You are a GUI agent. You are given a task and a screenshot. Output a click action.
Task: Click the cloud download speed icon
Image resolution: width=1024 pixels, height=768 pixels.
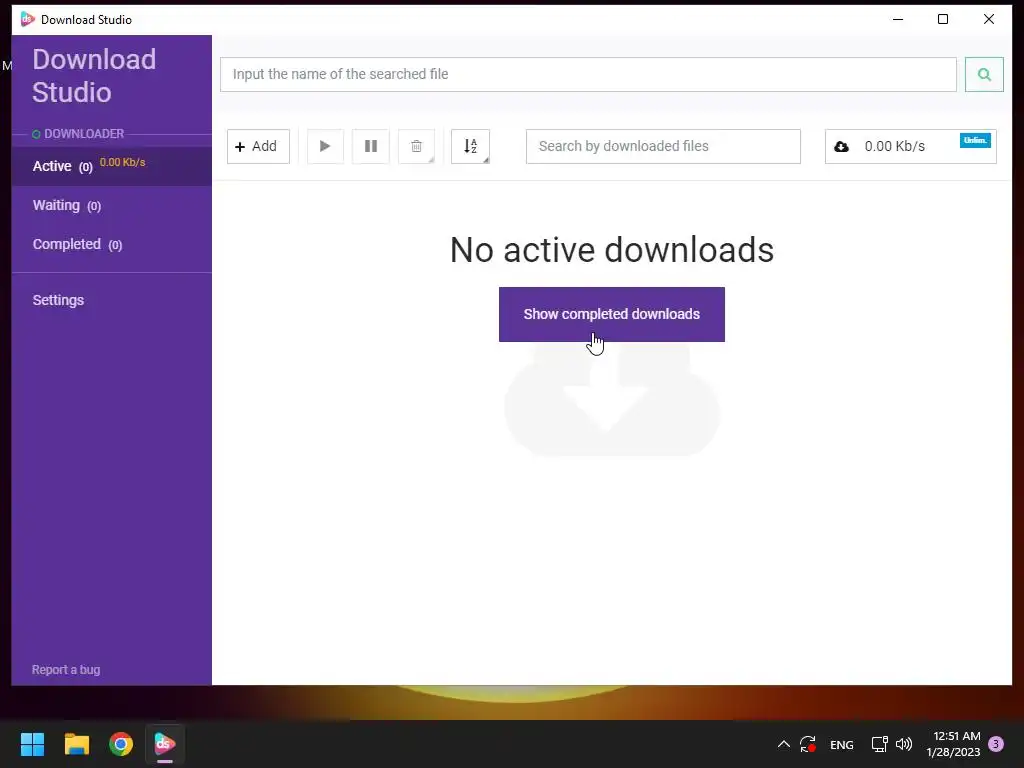point(842,146)
